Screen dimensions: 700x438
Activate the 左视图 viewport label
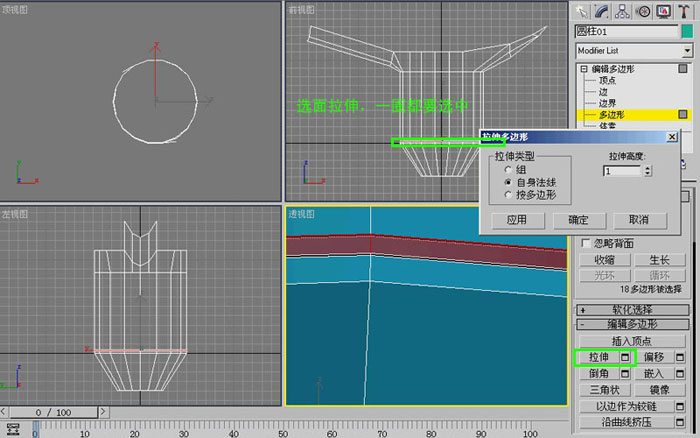[x=14, y=214]
